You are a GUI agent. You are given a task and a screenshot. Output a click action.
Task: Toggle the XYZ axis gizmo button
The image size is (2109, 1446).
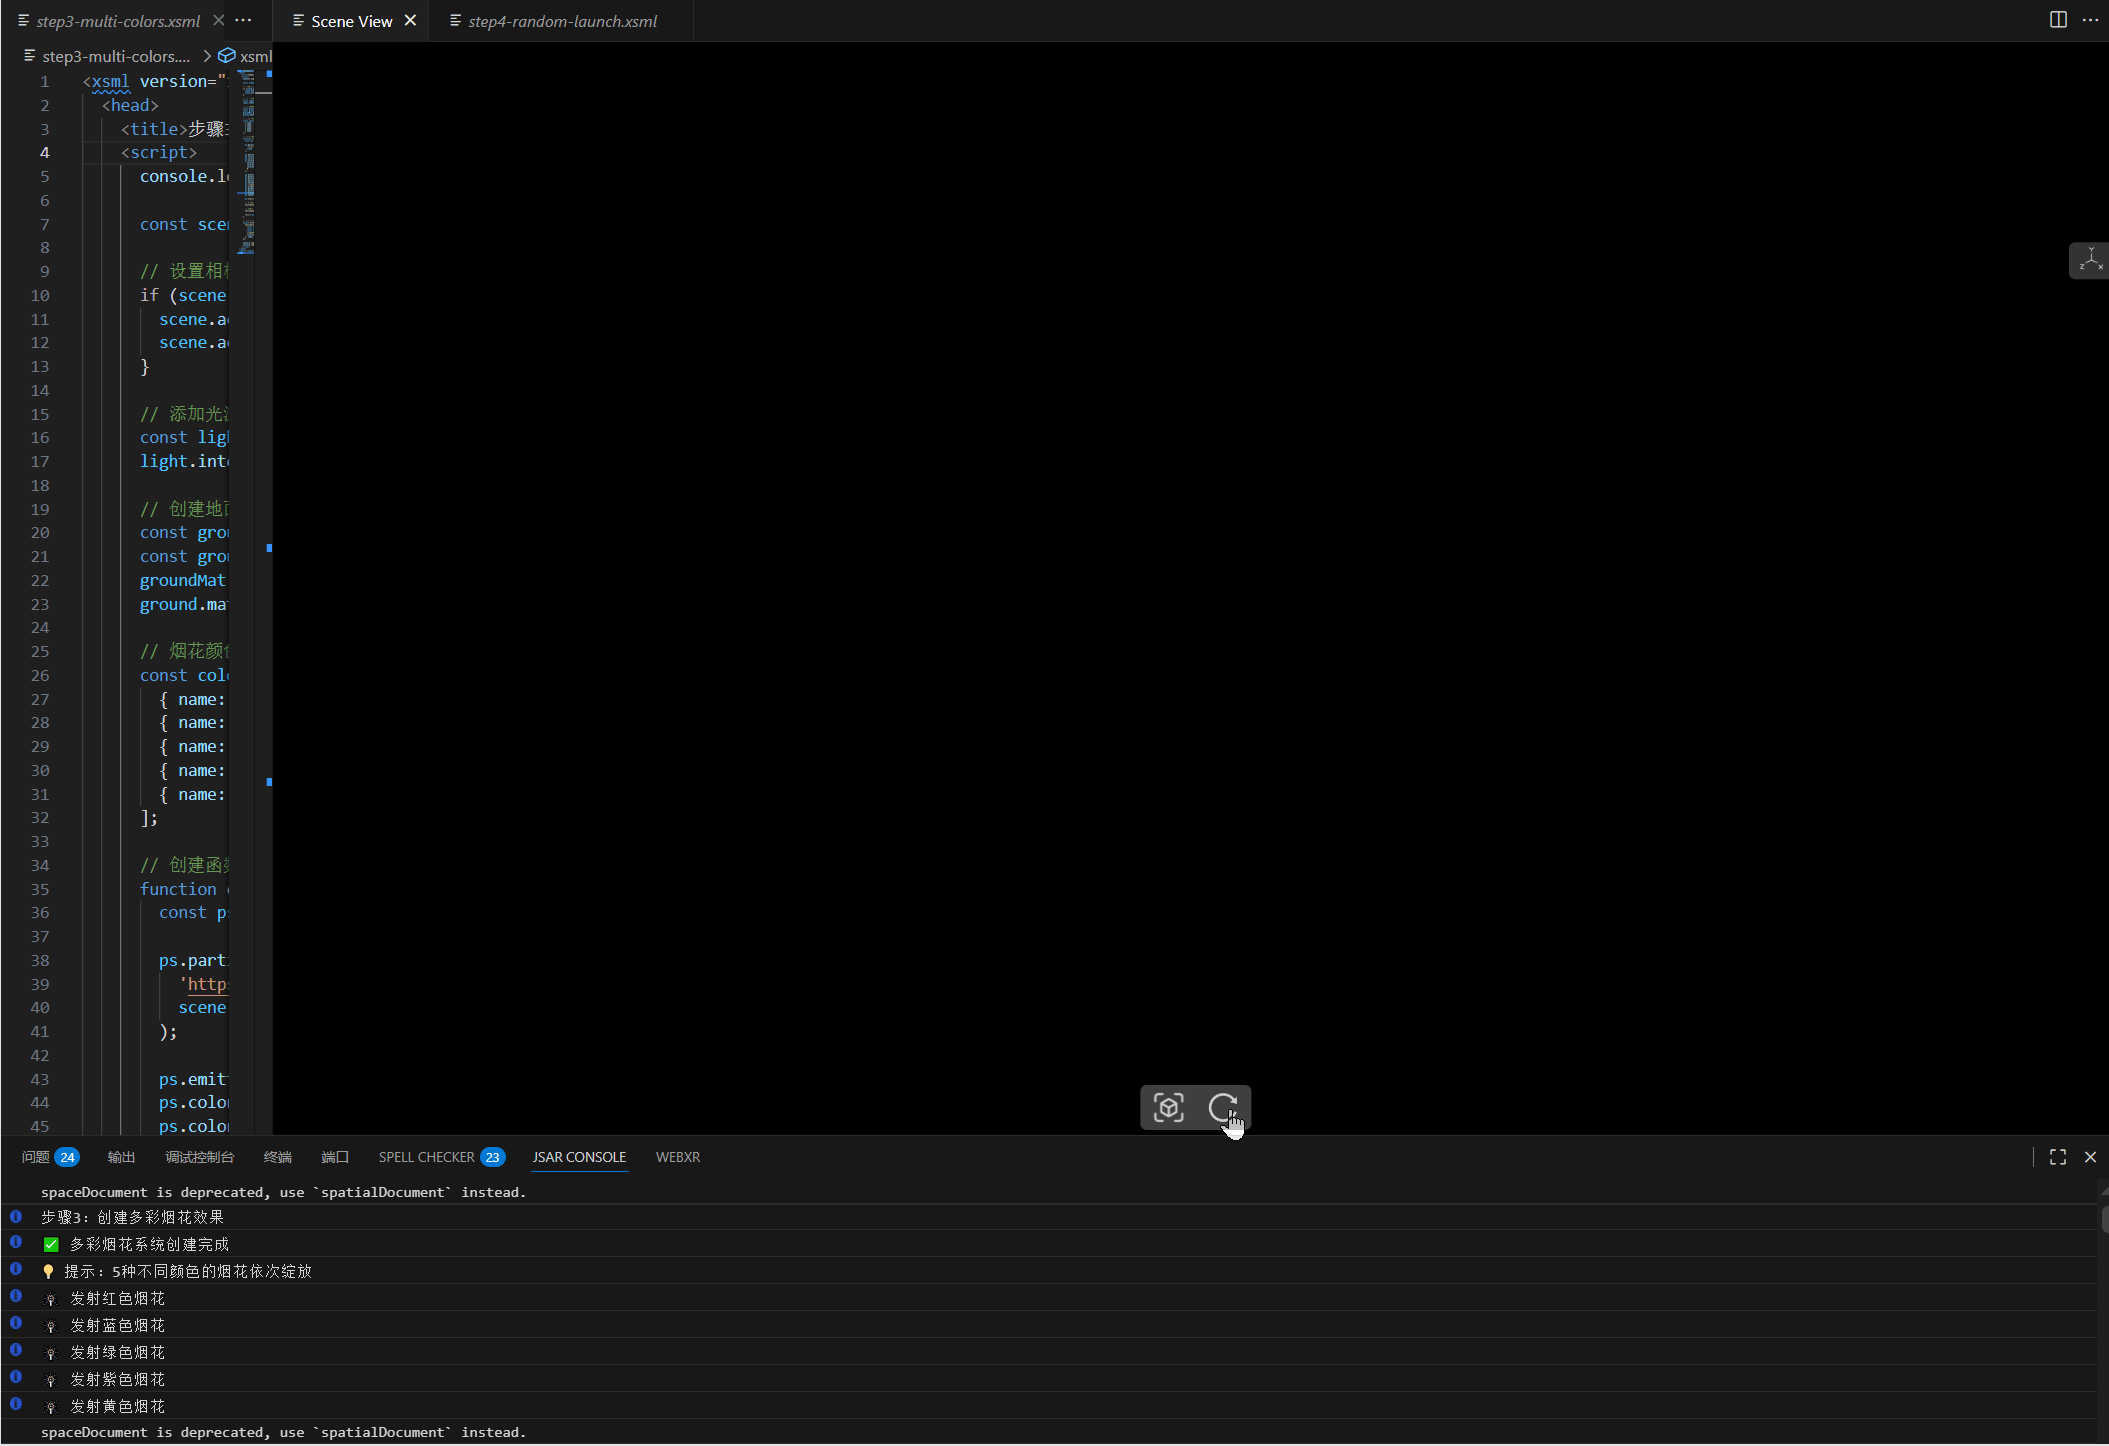(2090, 260)
